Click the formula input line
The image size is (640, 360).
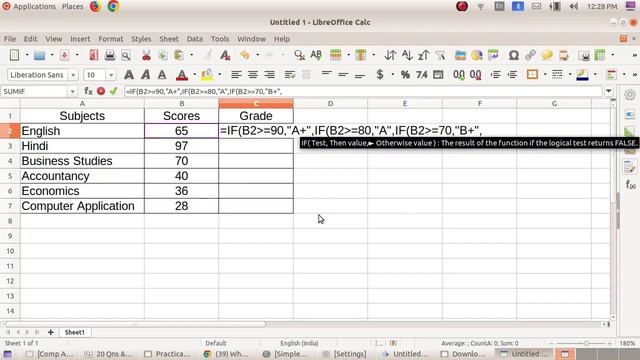(x=363, y=91)
